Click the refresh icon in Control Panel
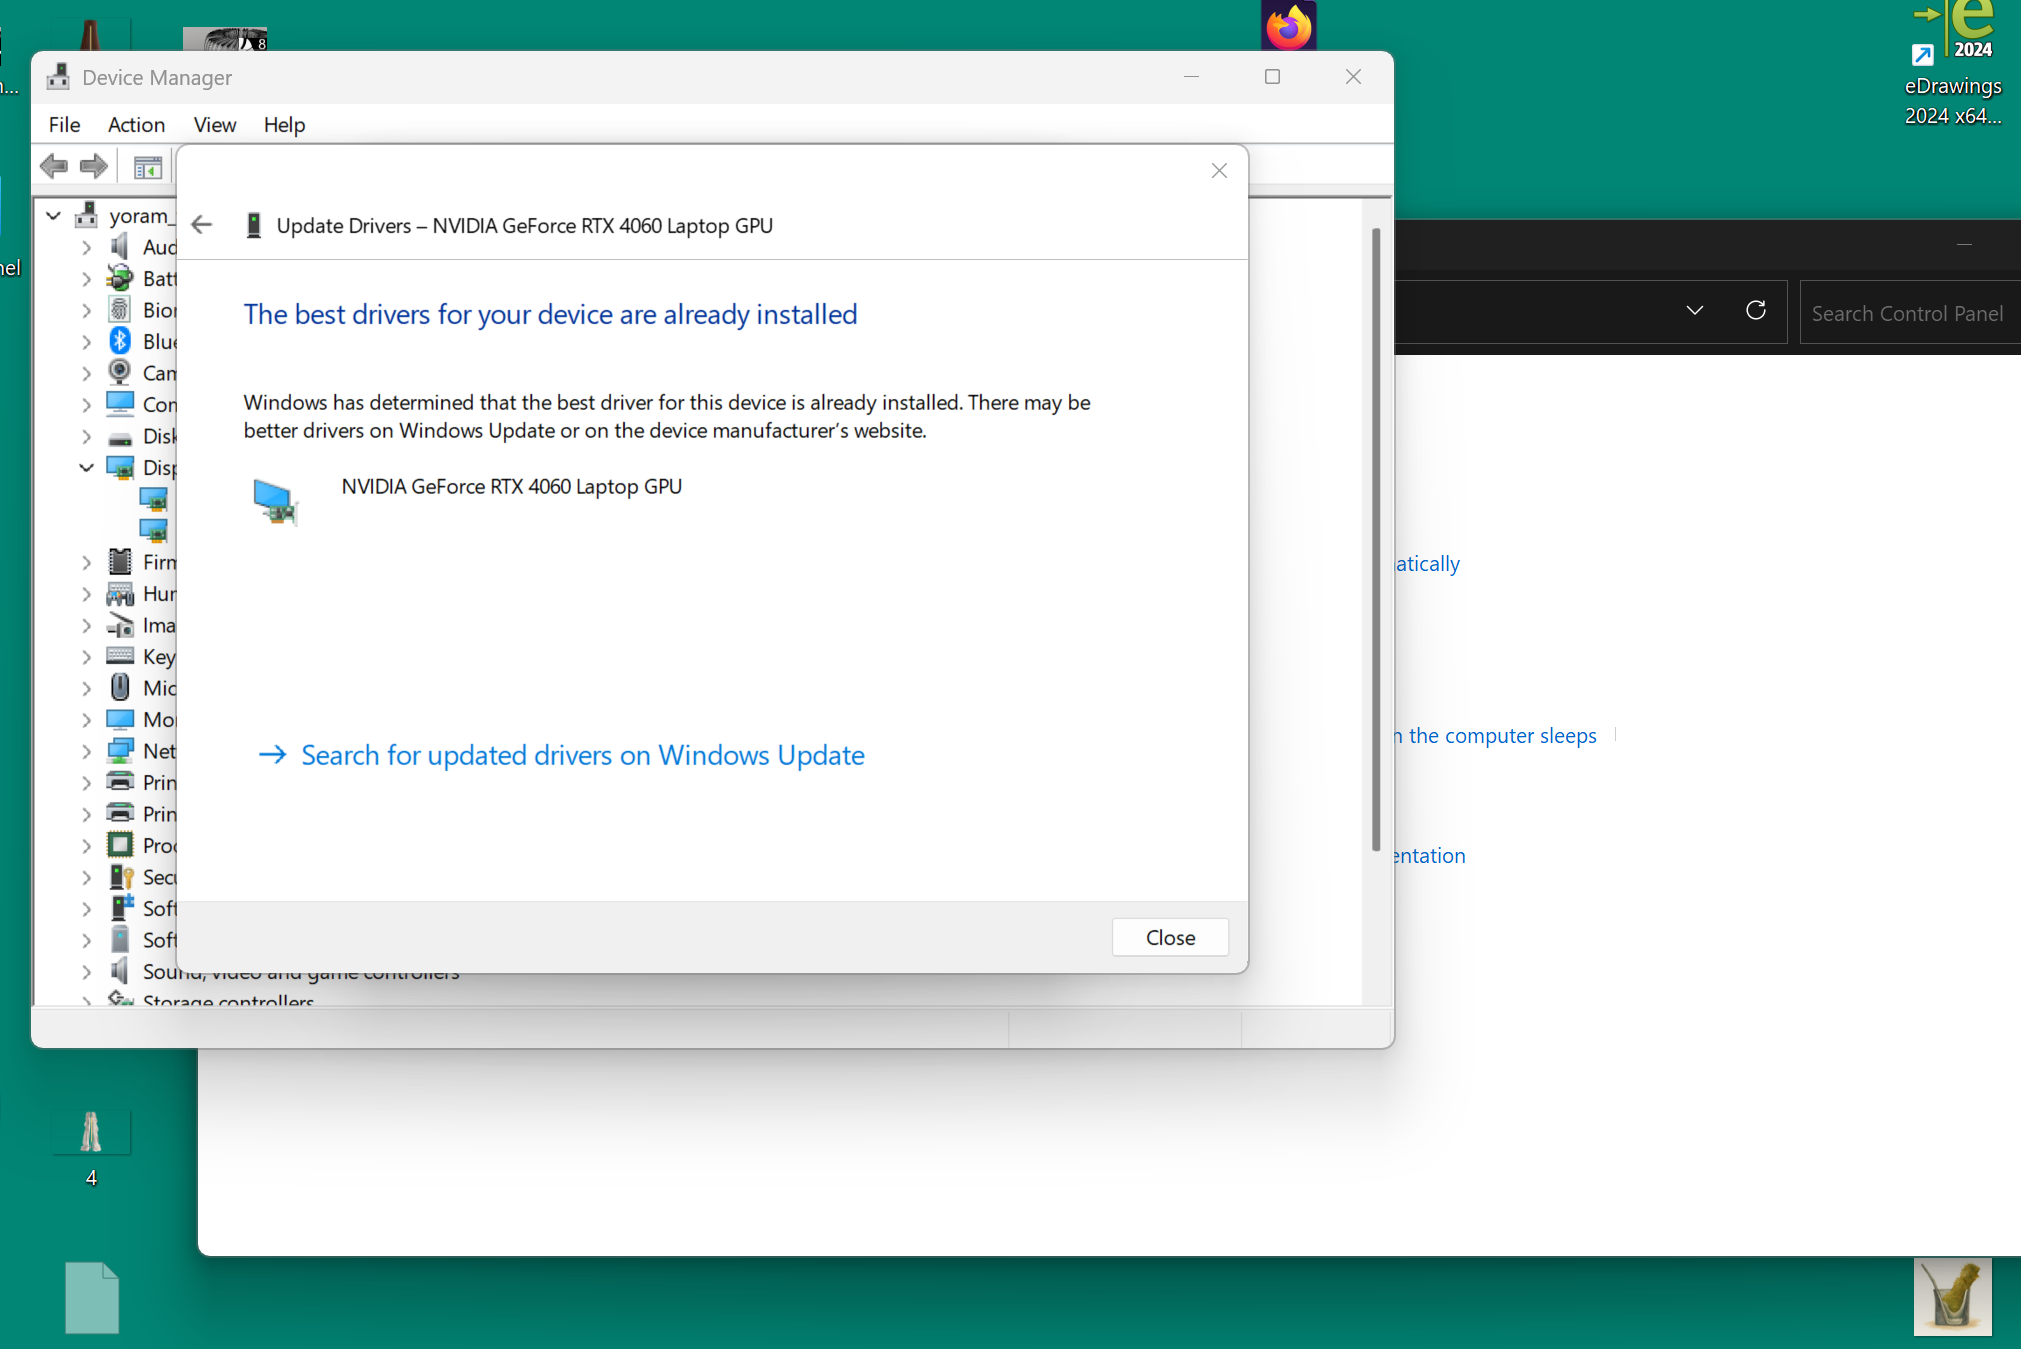 click(x=1755, y=311)
